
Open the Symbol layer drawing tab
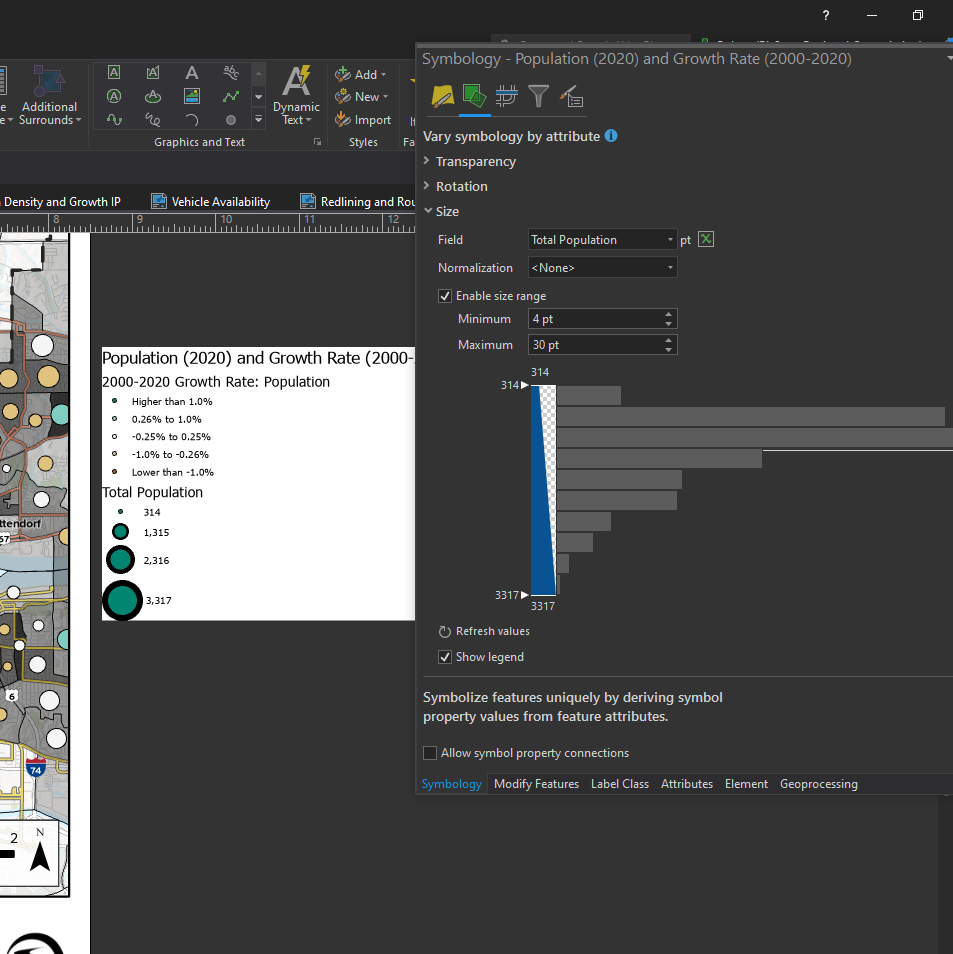coord(506,96)
